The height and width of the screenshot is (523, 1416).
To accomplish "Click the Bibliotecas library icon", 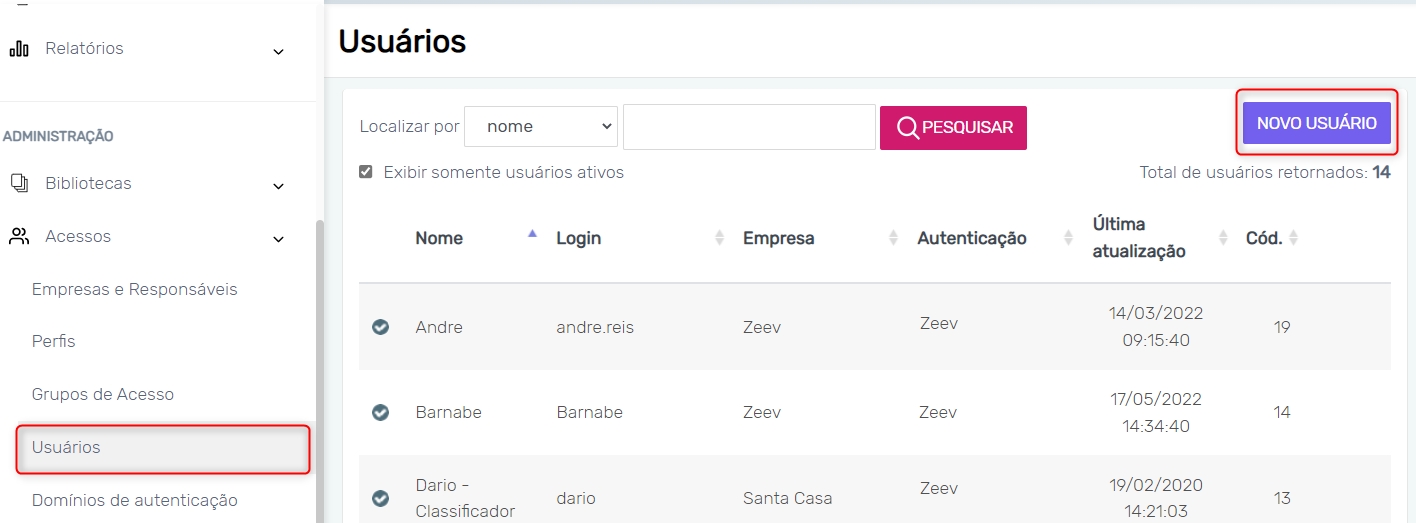I will point(18,184).
